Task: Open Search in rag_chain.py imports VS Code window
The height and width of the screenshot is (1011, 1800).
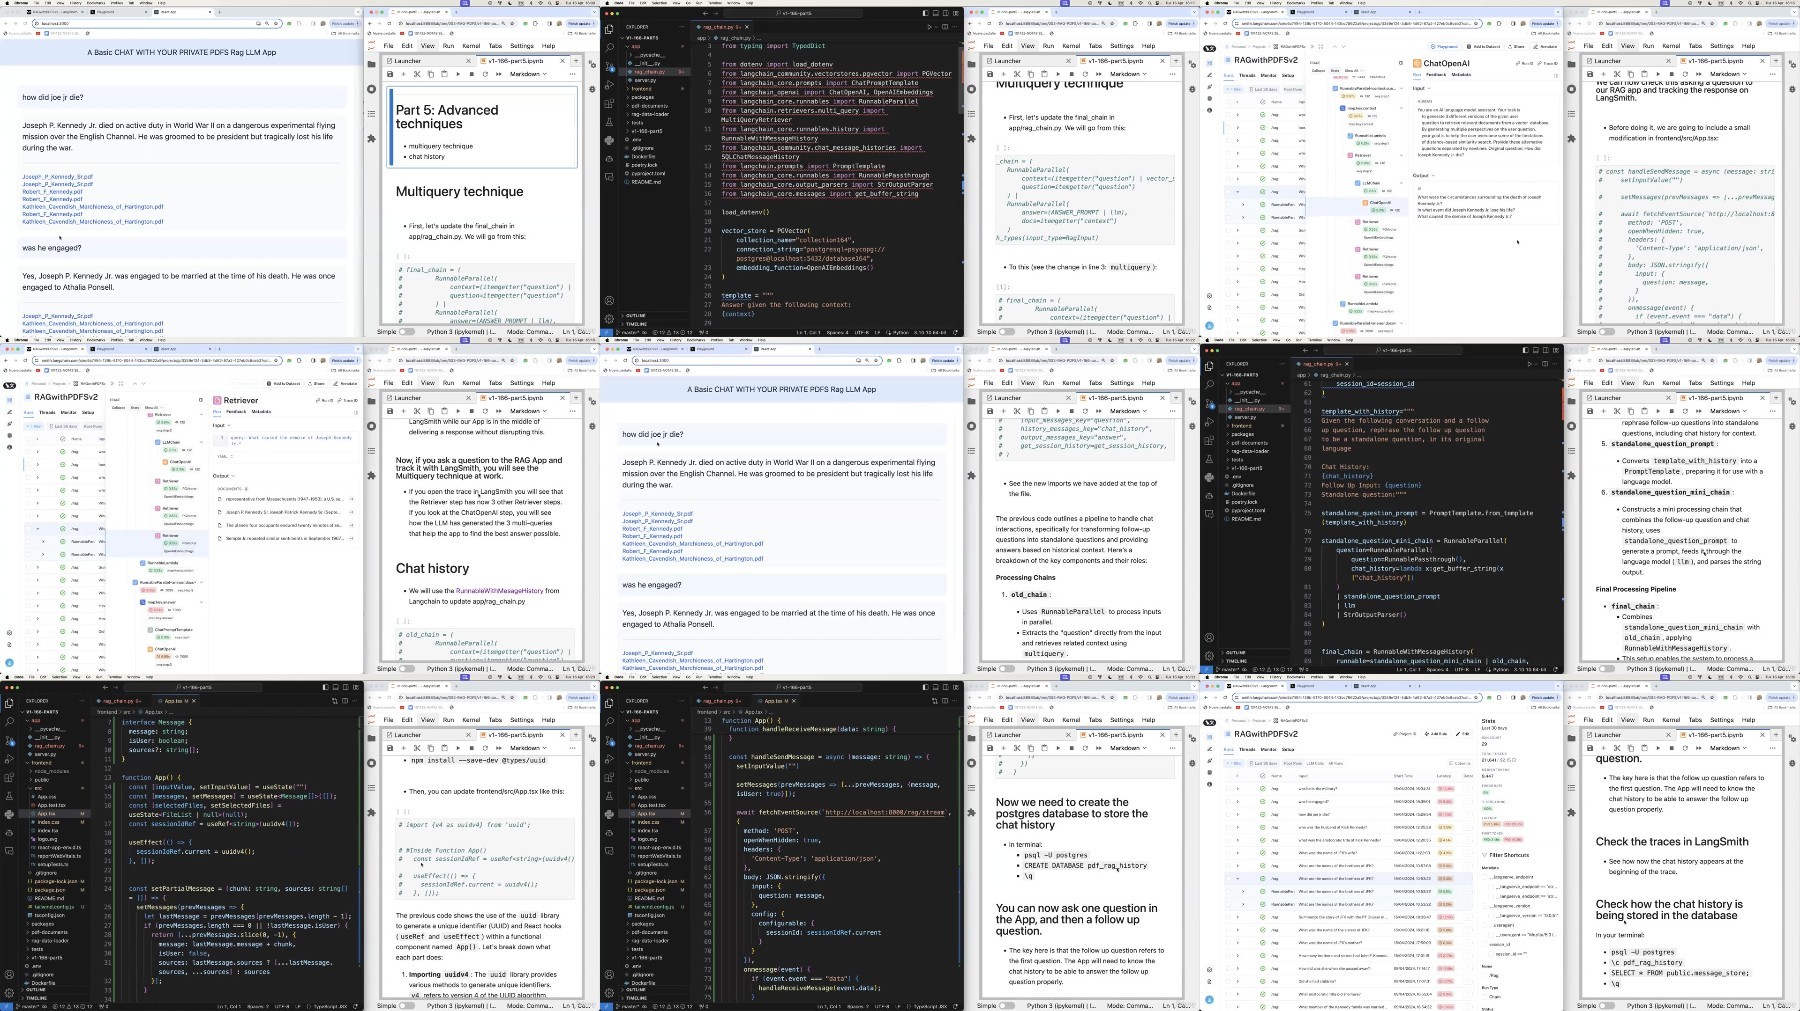Action: coord(609,47)
